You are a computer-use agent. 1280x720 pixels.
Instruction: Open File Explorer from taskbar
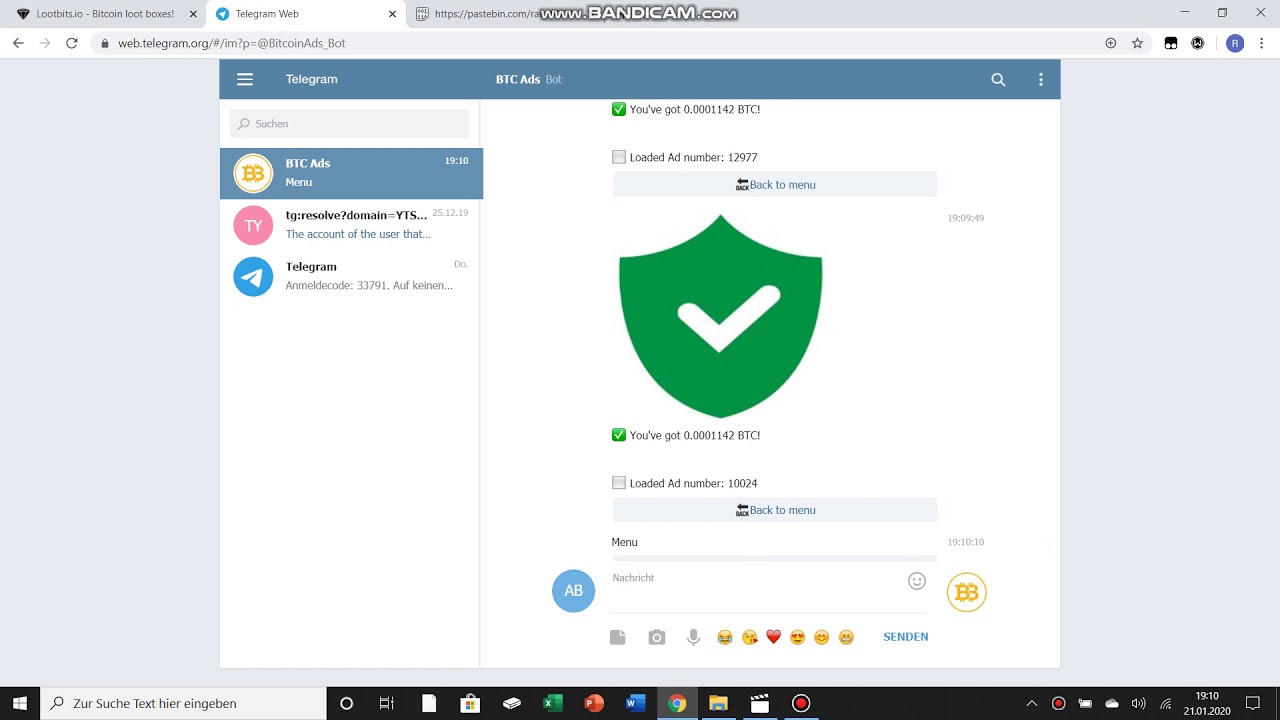click(718, 703)
